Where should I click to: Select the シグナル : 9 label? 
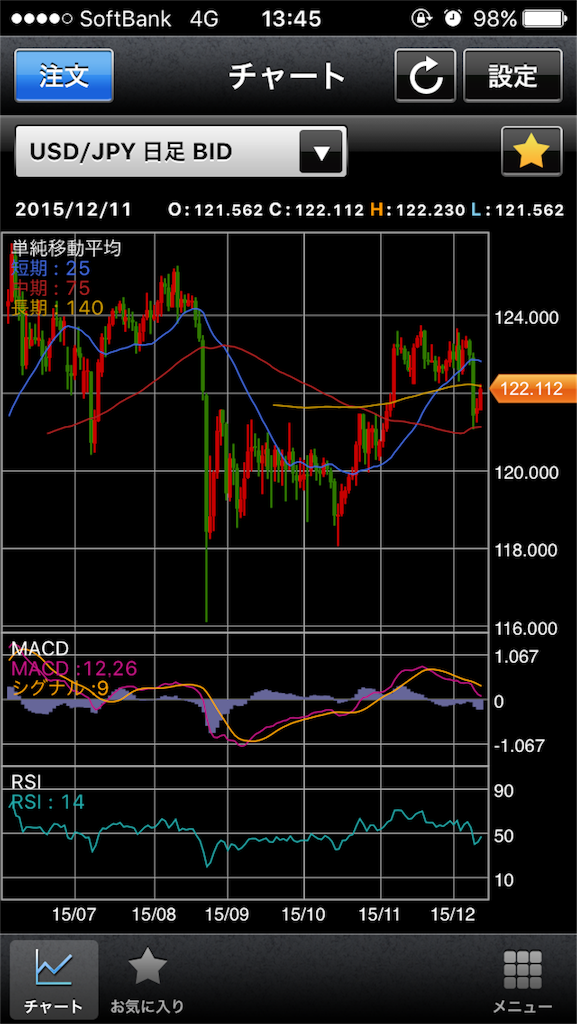click(x=60, y=688)
